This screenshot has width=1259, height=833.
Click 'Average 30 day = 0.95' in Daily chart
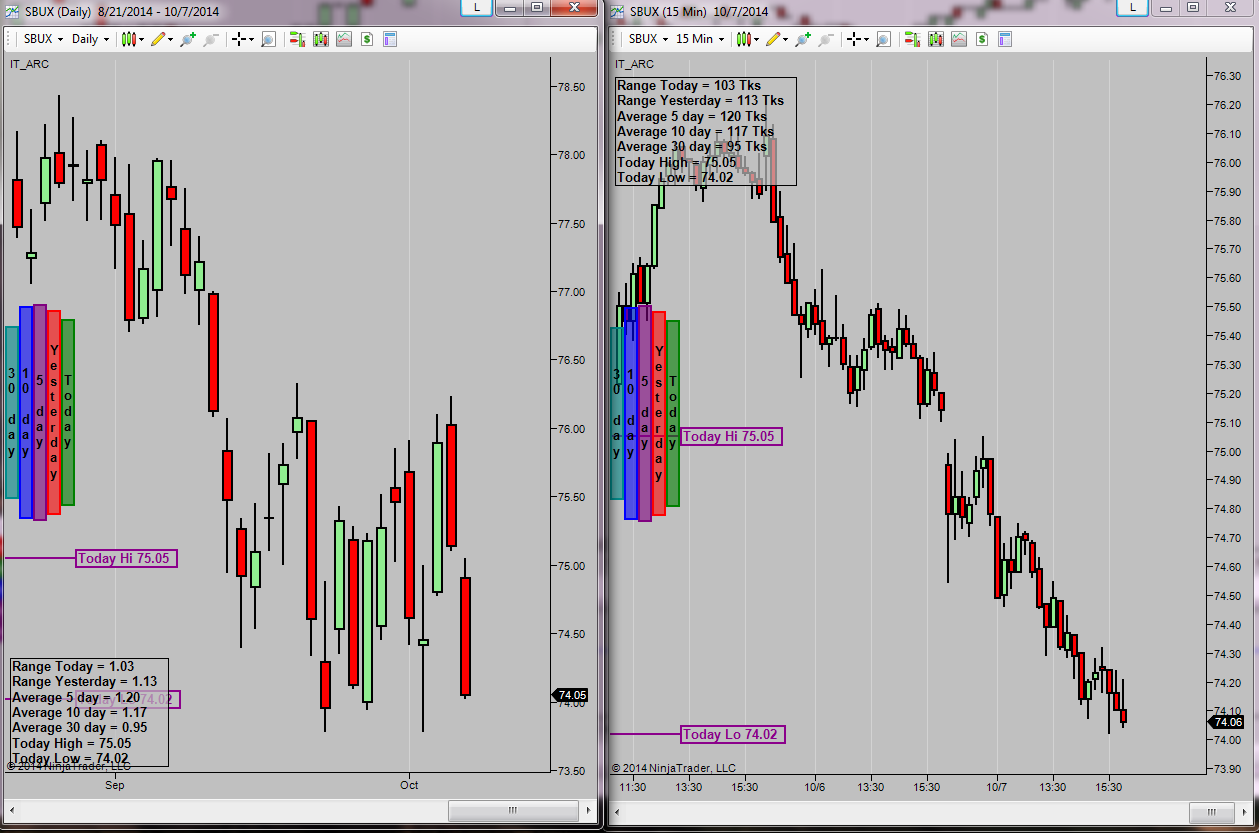[79, 728]
